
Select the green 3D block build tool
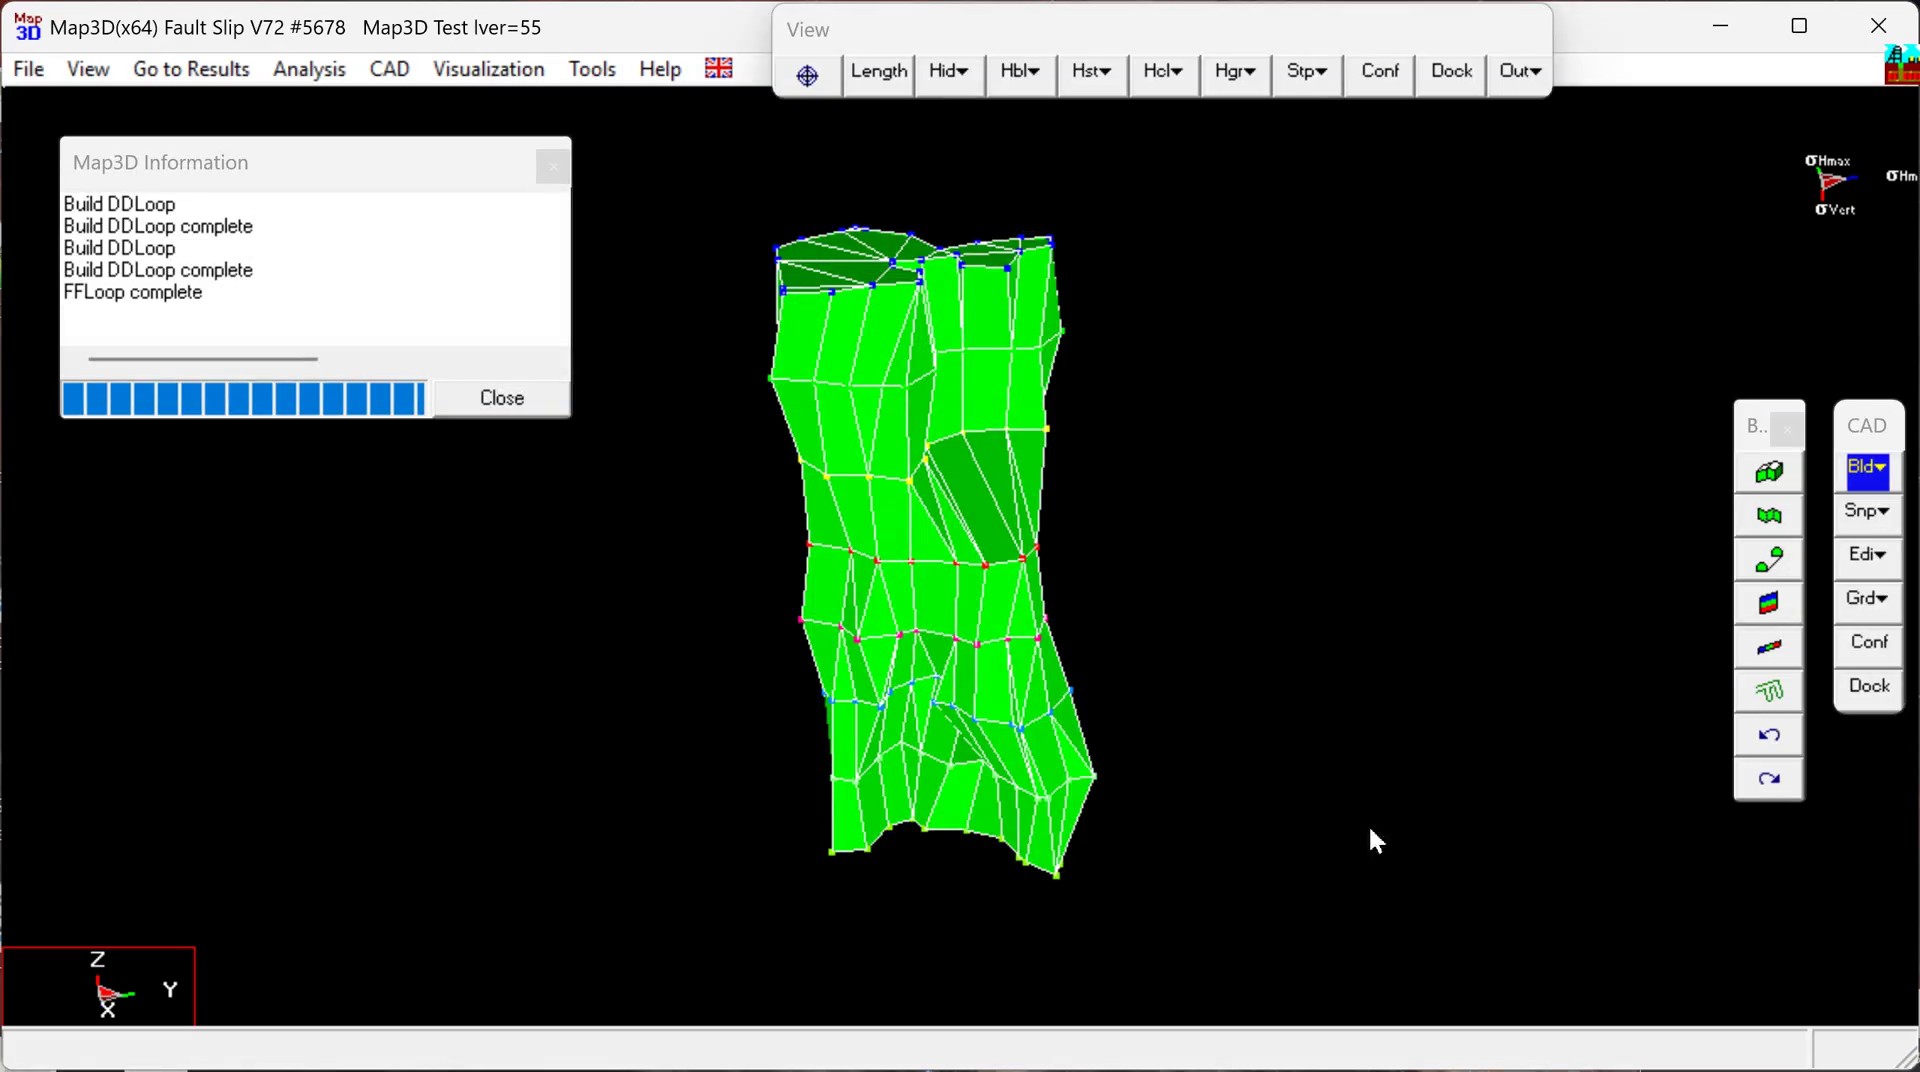tap(1769, 472)
